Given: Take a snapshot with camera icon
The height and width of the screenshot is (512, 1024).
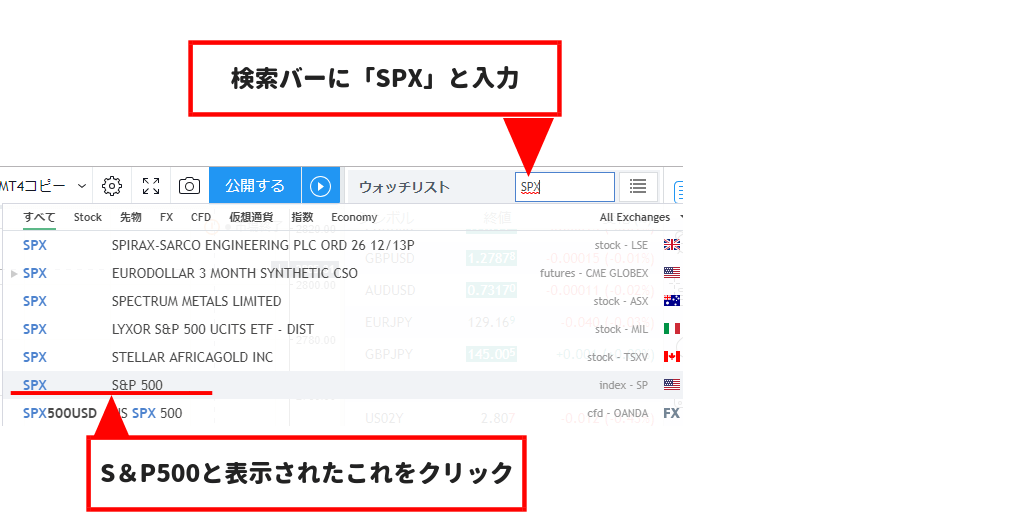Looking at the screenshot, I should [189, 186].
